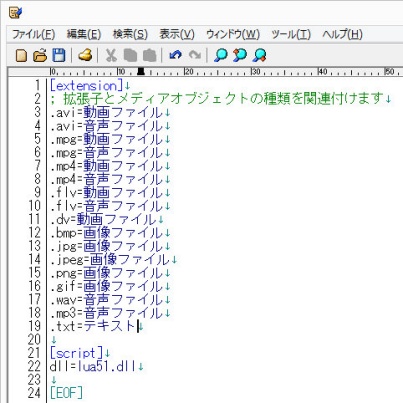403x403 pixels.
Task: Click ruler position 40 mark
Action: pos(322,71)
